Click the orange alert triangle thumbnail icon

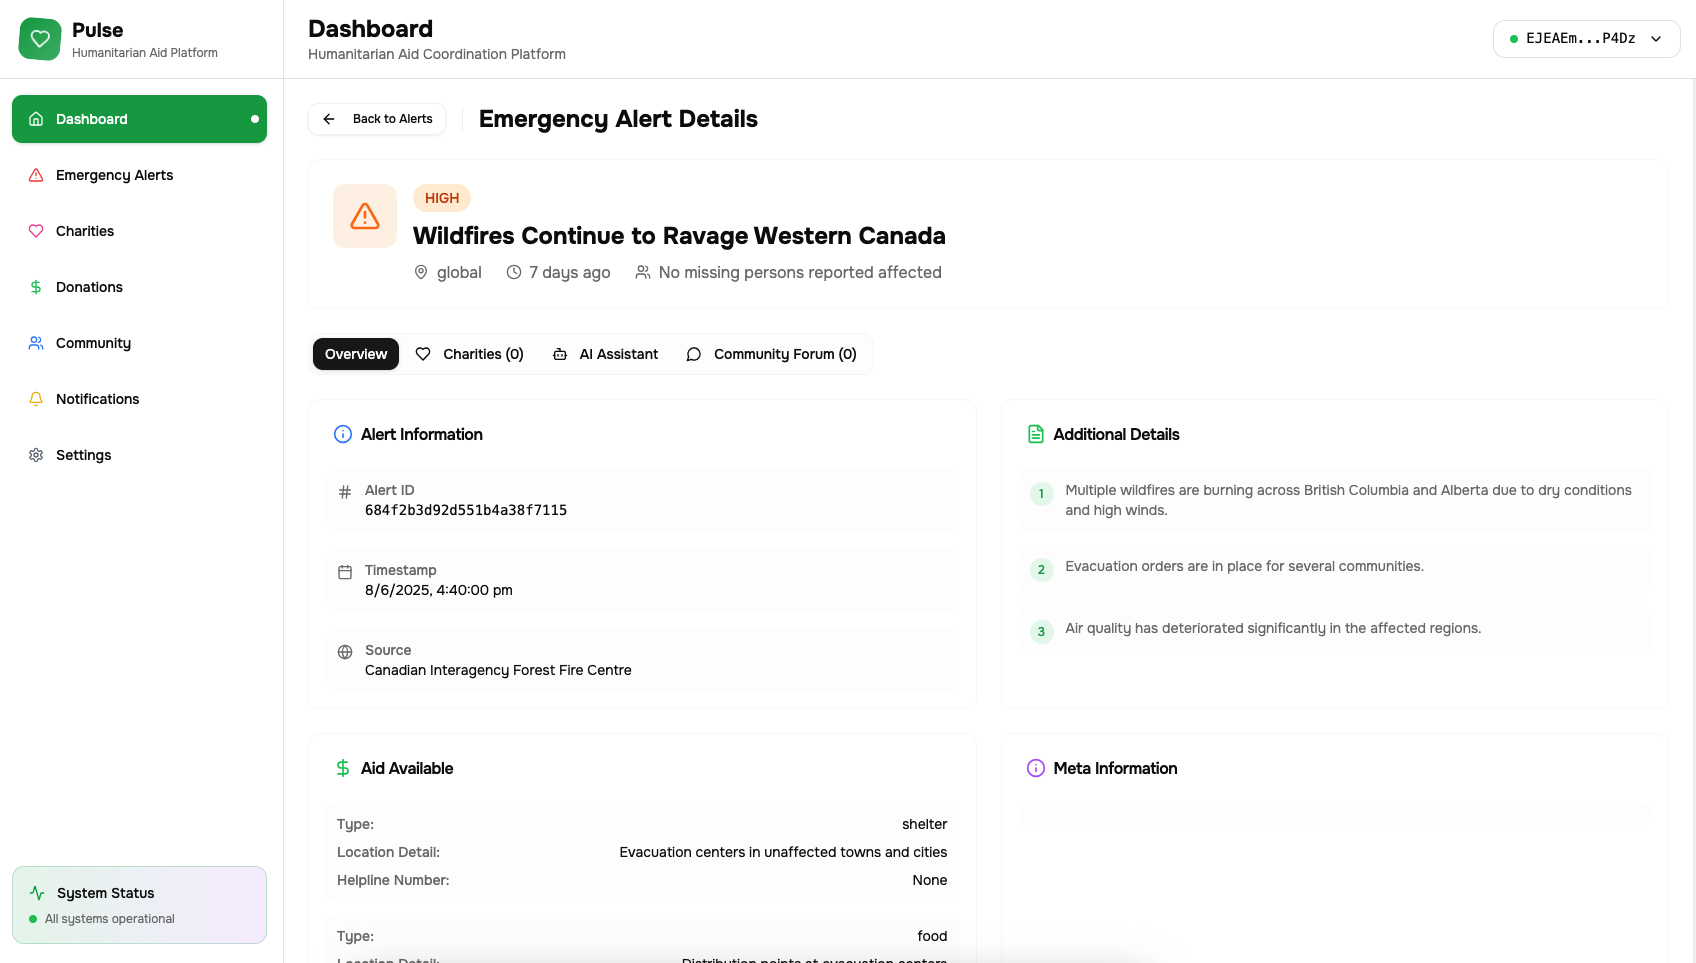click(x=365, y=216)
